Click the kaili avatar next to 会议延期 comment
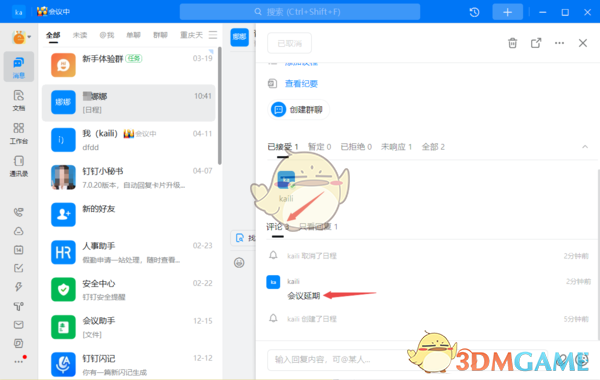Screen dimensions: 600x380 click(x=273, y=282)
